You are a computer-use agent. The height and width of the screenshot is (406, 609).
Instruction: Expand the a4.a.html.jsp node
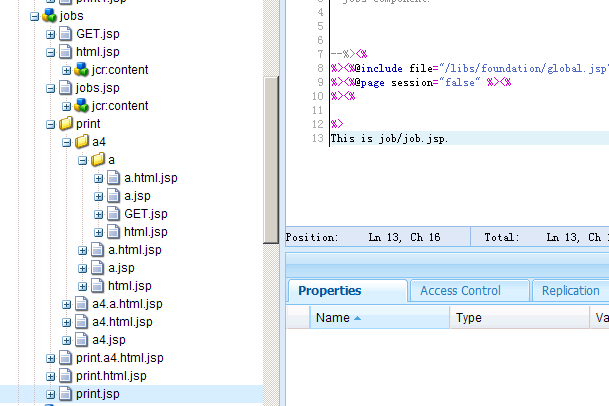66,304
